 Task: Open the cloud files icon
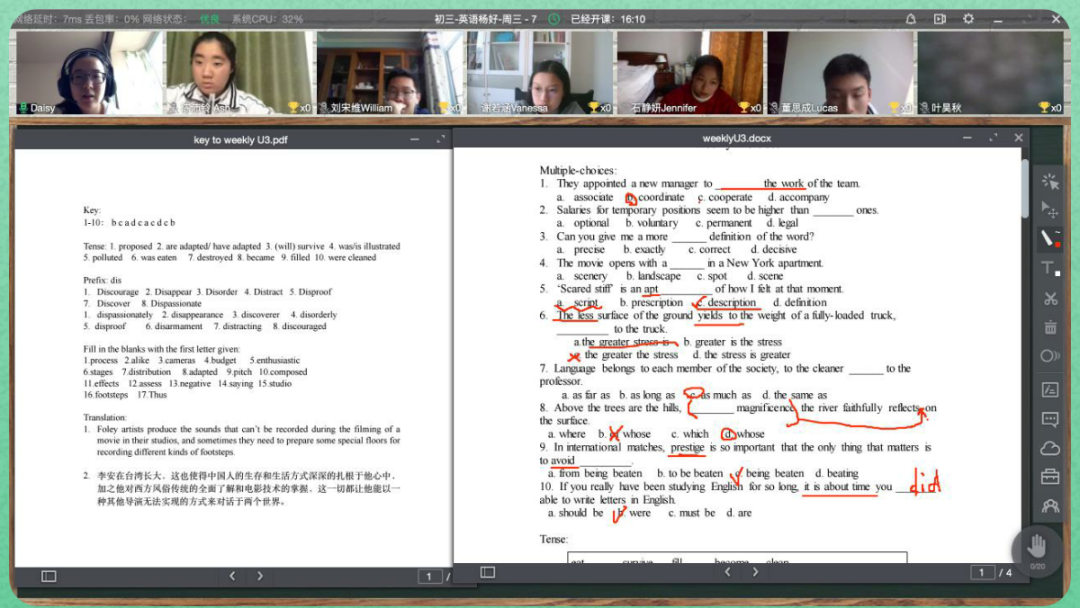coord(1050,448)
